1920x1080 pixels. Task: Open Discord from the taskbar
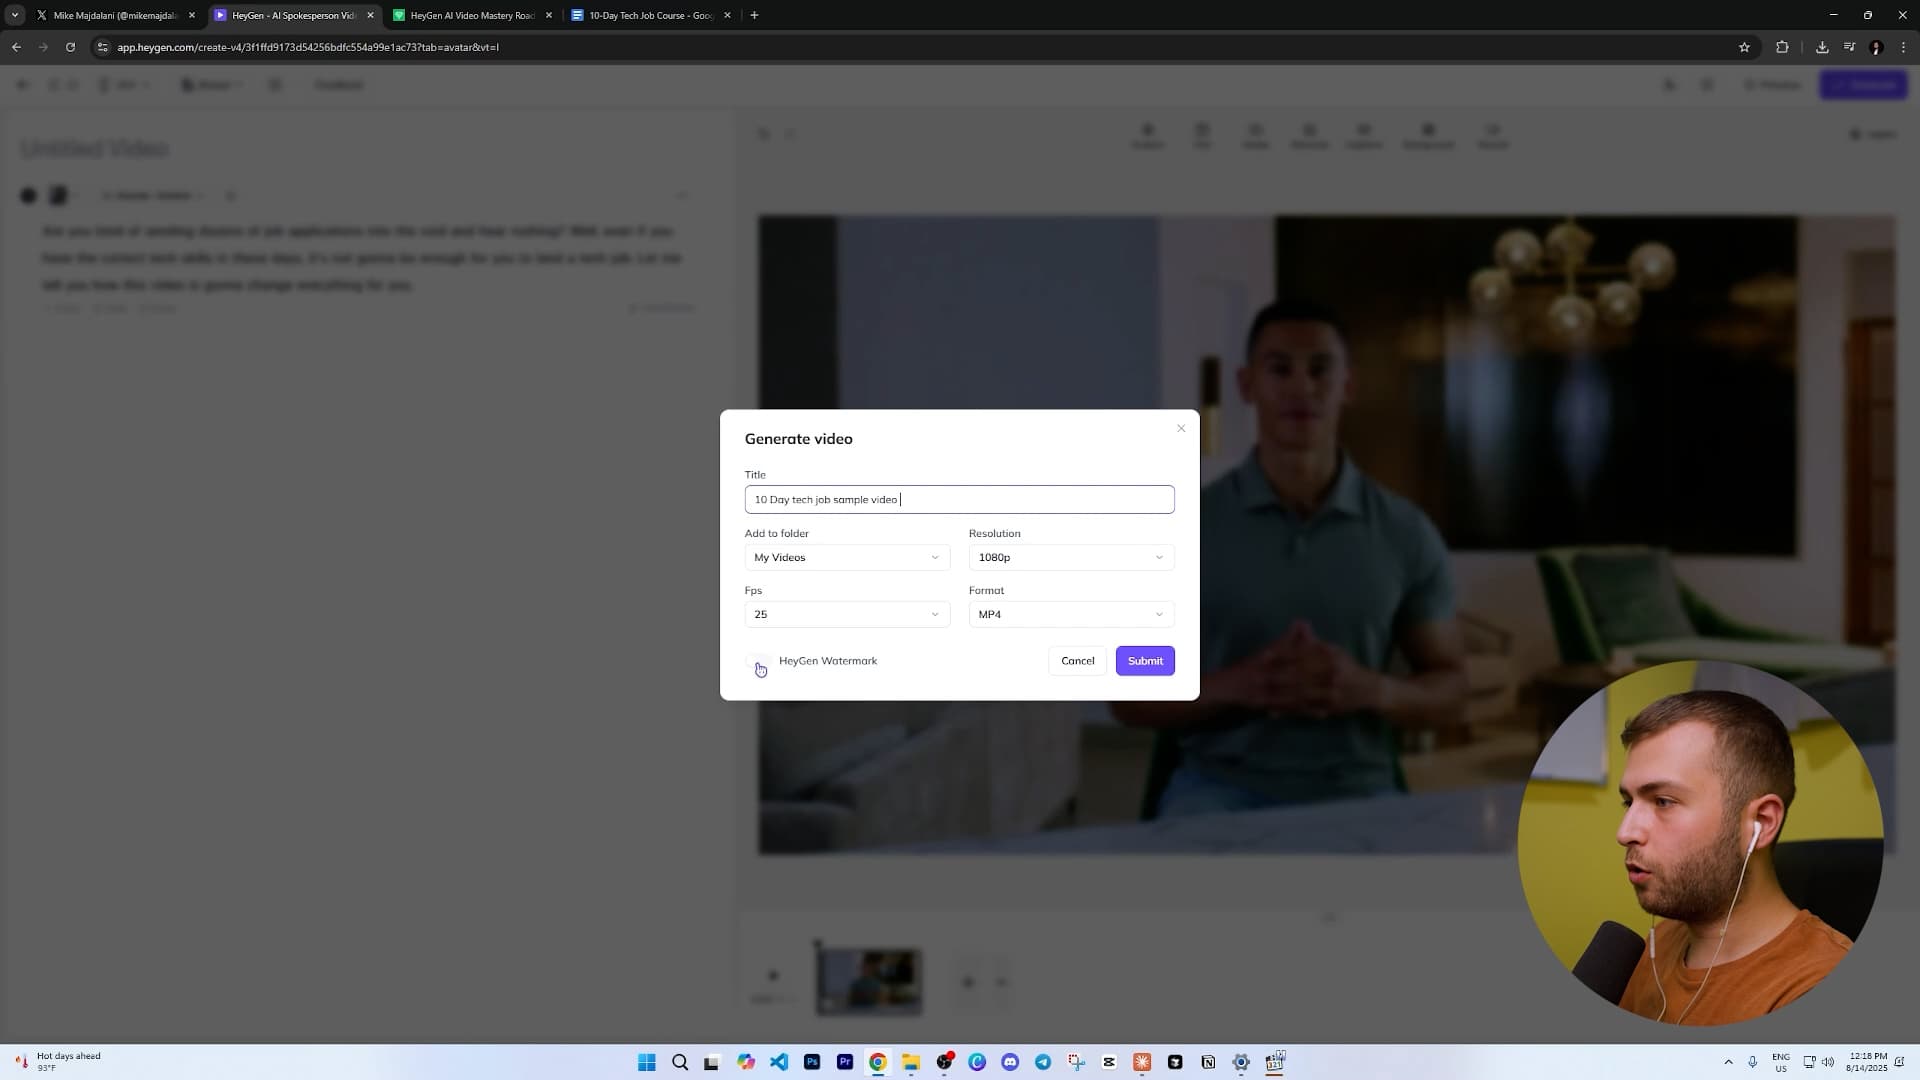(x=1010, y=1062)
